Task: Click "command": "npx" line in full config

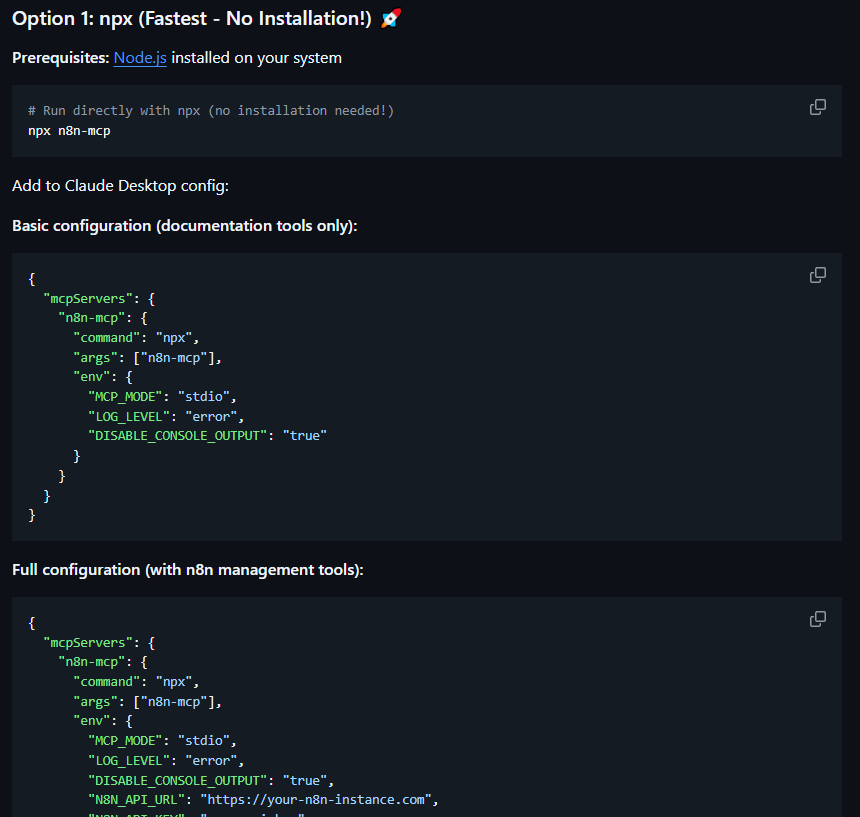Action: tap(136, 682)
